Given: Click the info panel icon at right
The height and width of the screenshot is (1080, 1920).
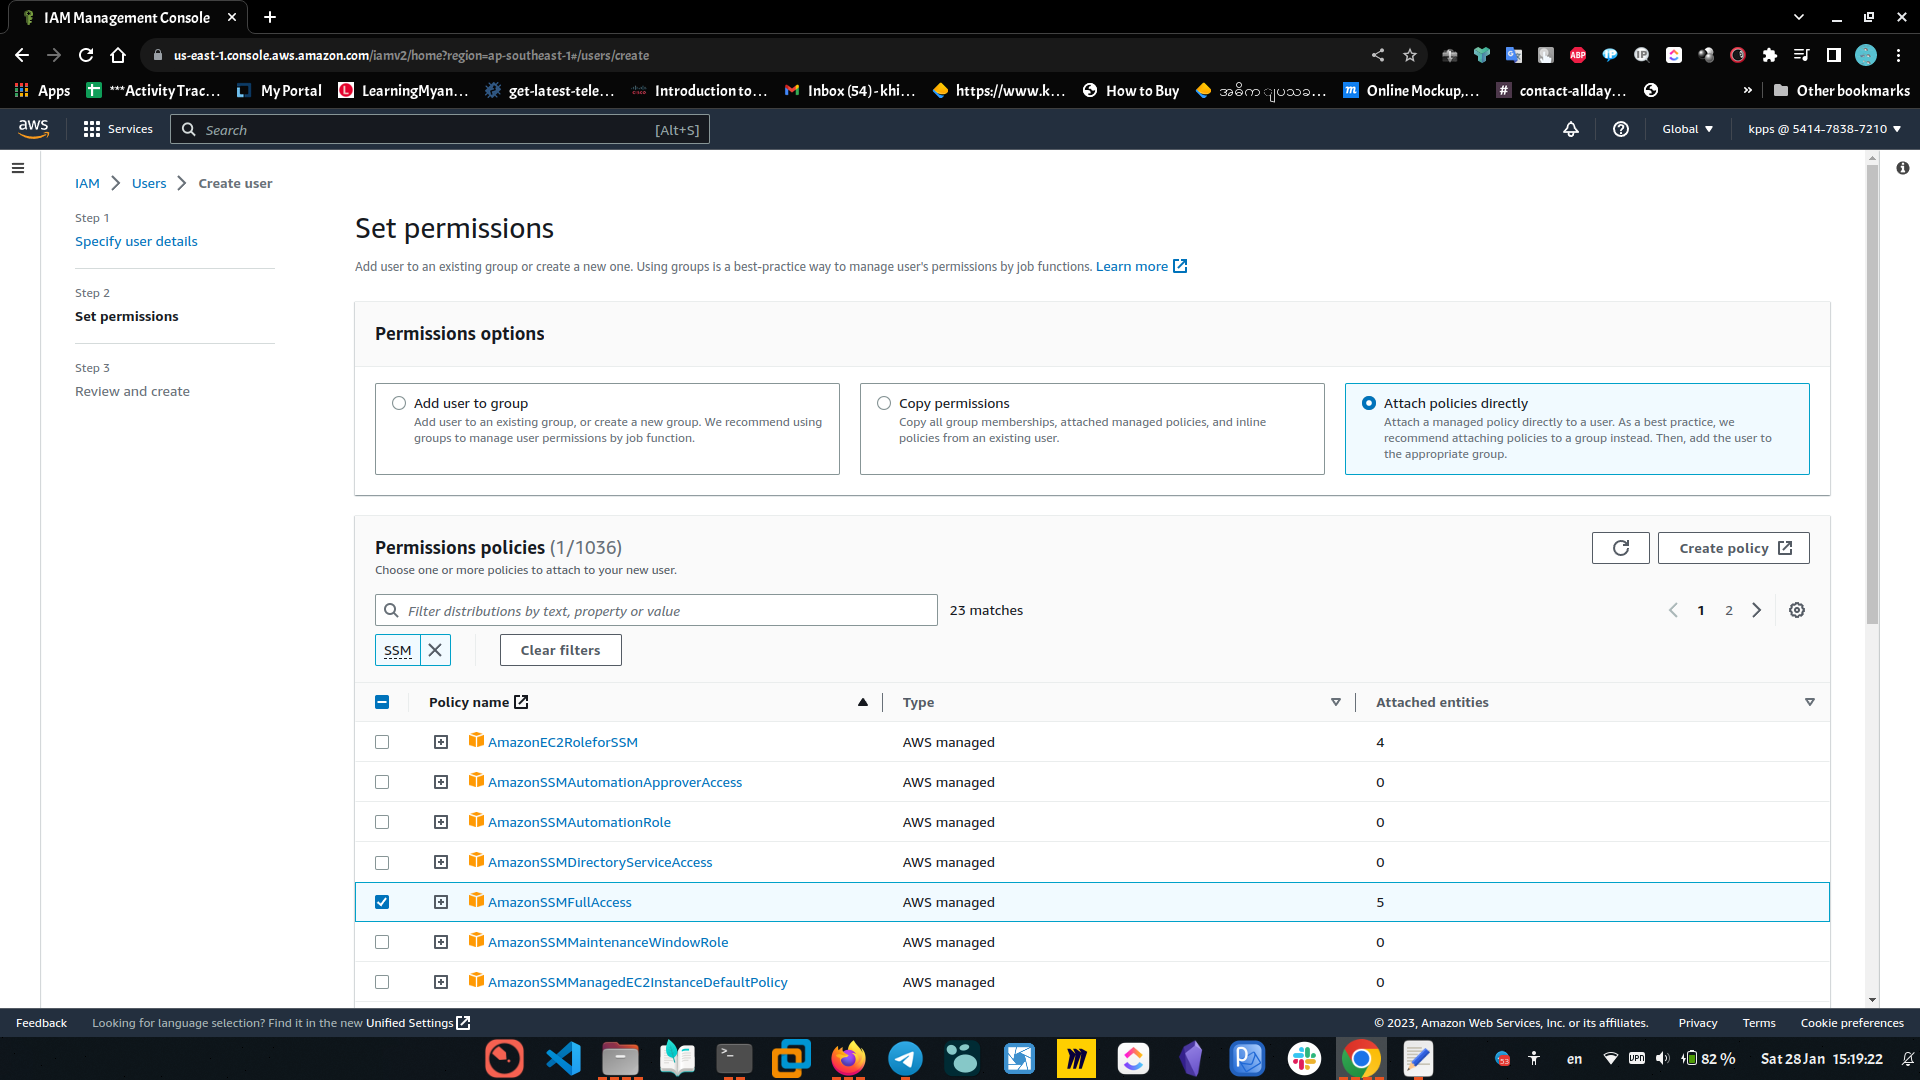Looking at the screenshot, I should [x=1902, y=168].
